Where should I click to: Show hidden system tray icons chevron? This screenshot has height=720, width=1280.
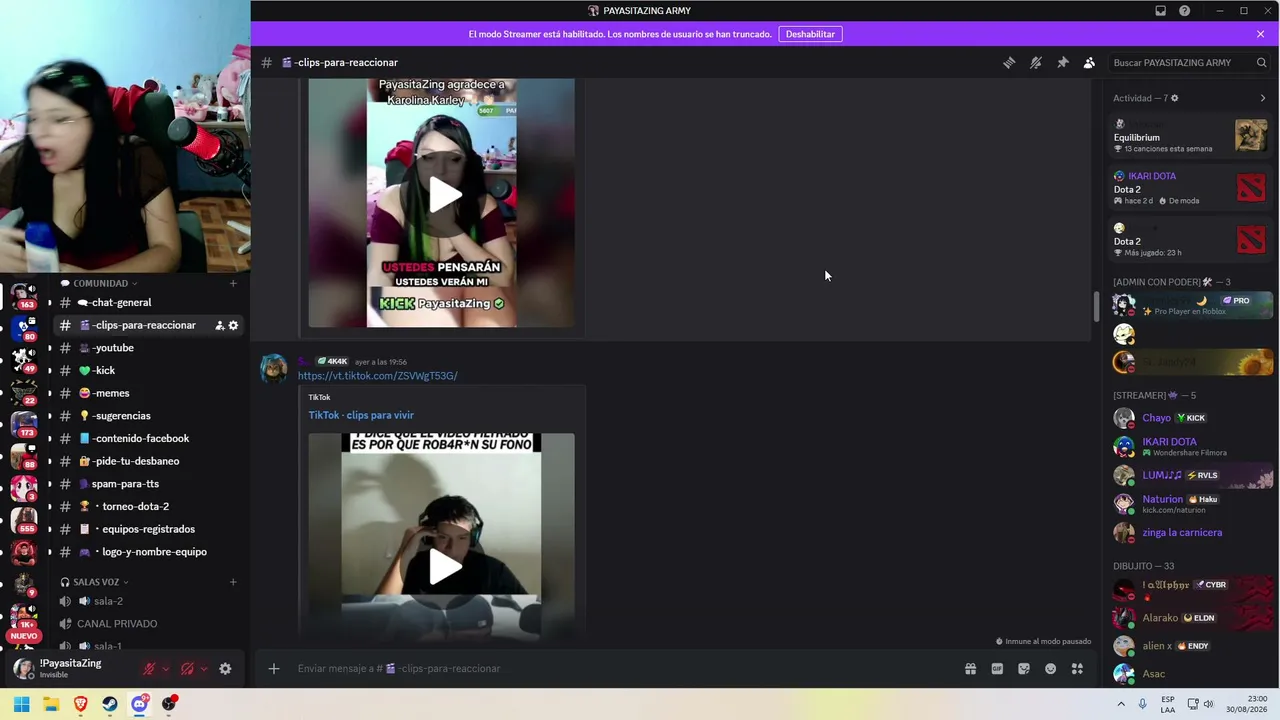pos(1121,704)
